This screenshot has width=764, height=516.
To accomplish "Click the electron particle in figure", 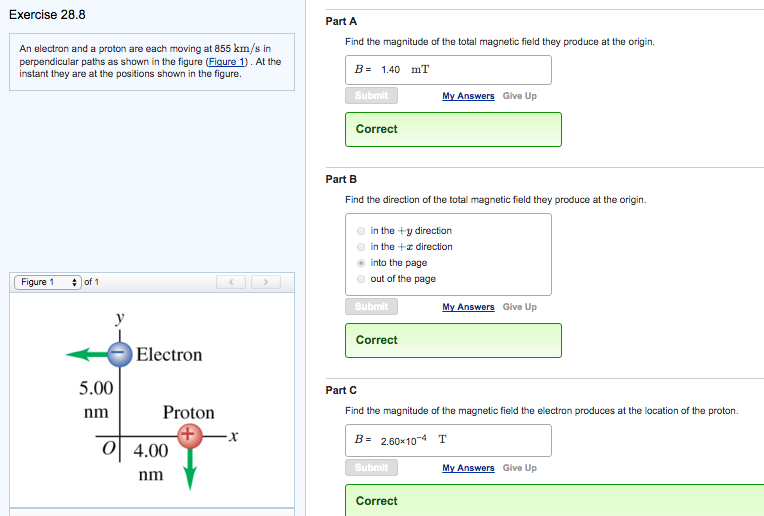I will click(120, 353).
